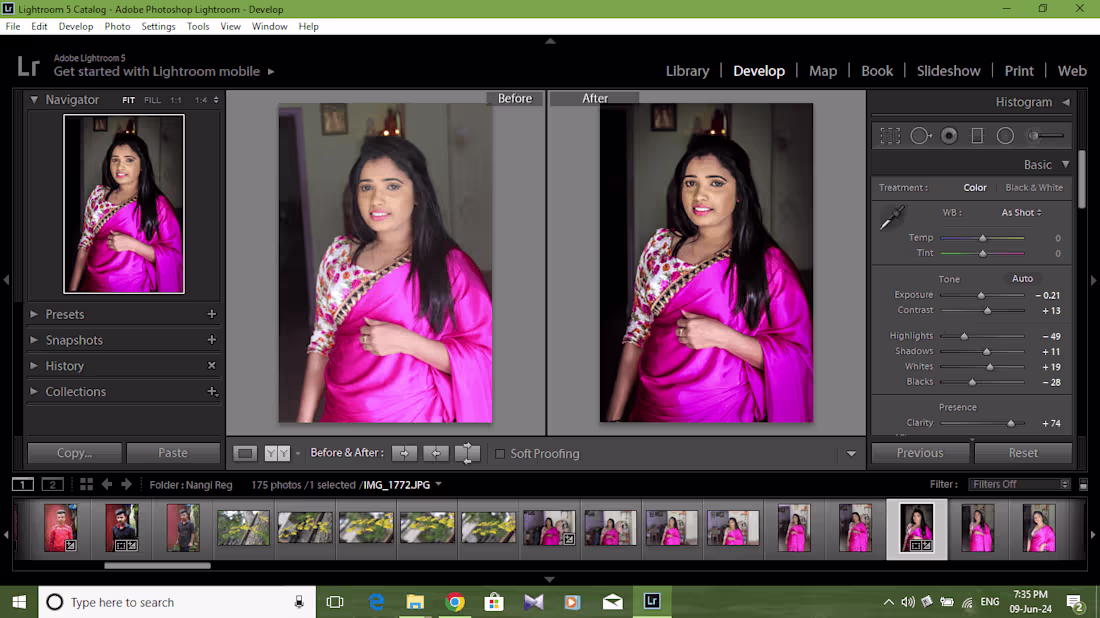This screenshot has width=1100, height=618.
Task: Switch to the Library module
Action: click(687, 70)
